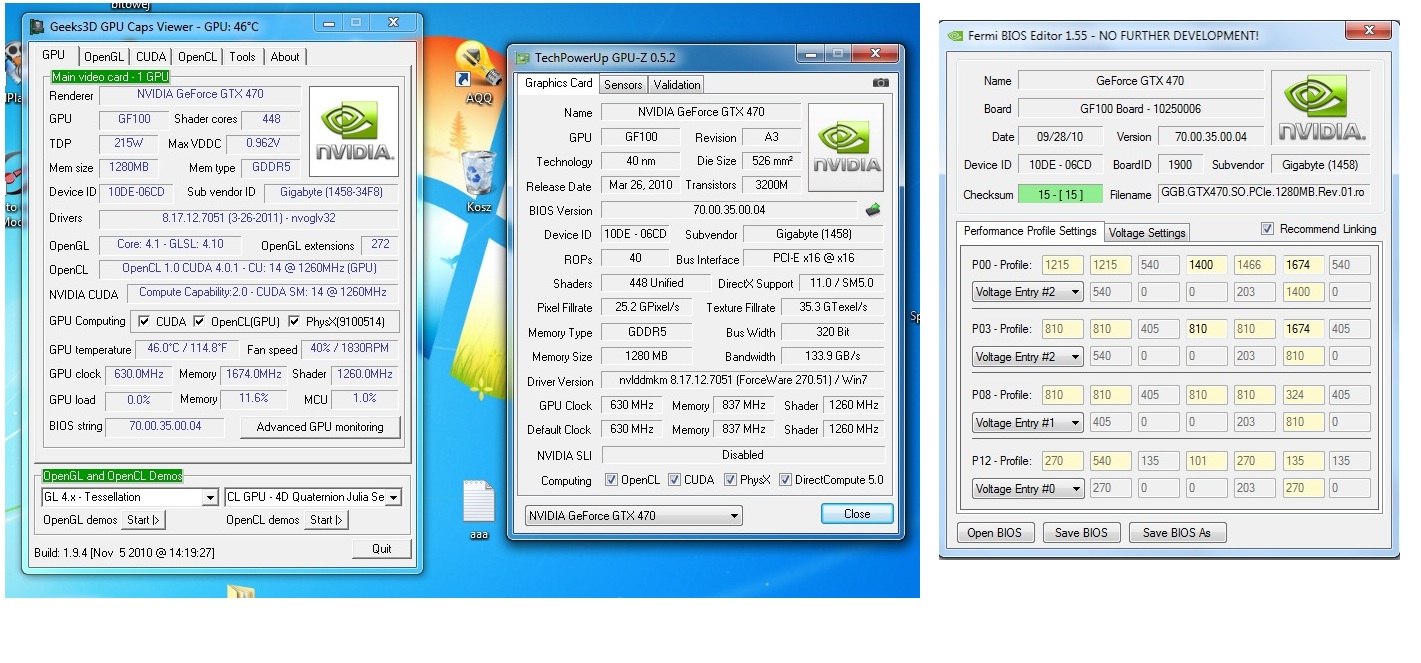Open the P12 profile Voltage Entry #0 dropdown

1028,488
